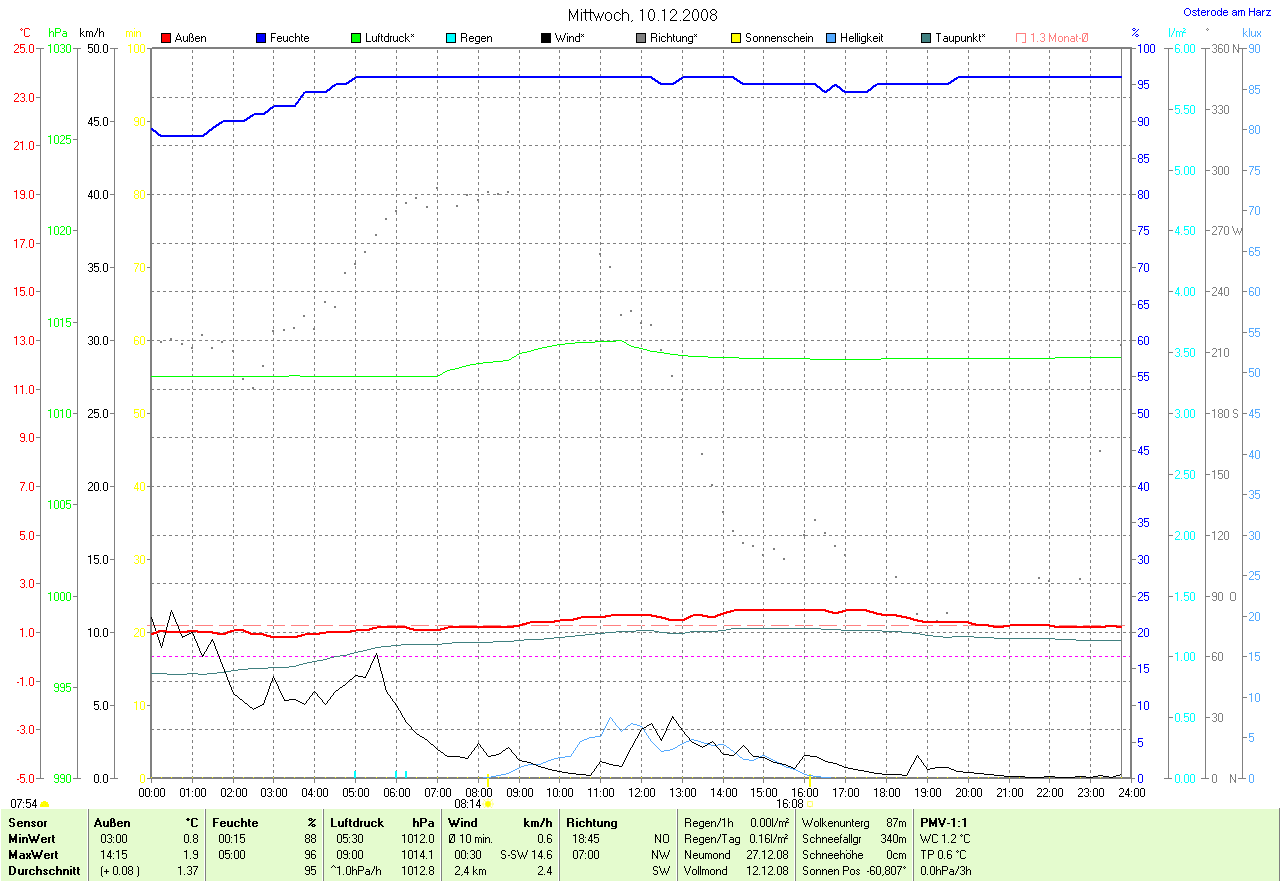
Task: Click the green Luftdruck legend square
Action: [x=356, y=38]
